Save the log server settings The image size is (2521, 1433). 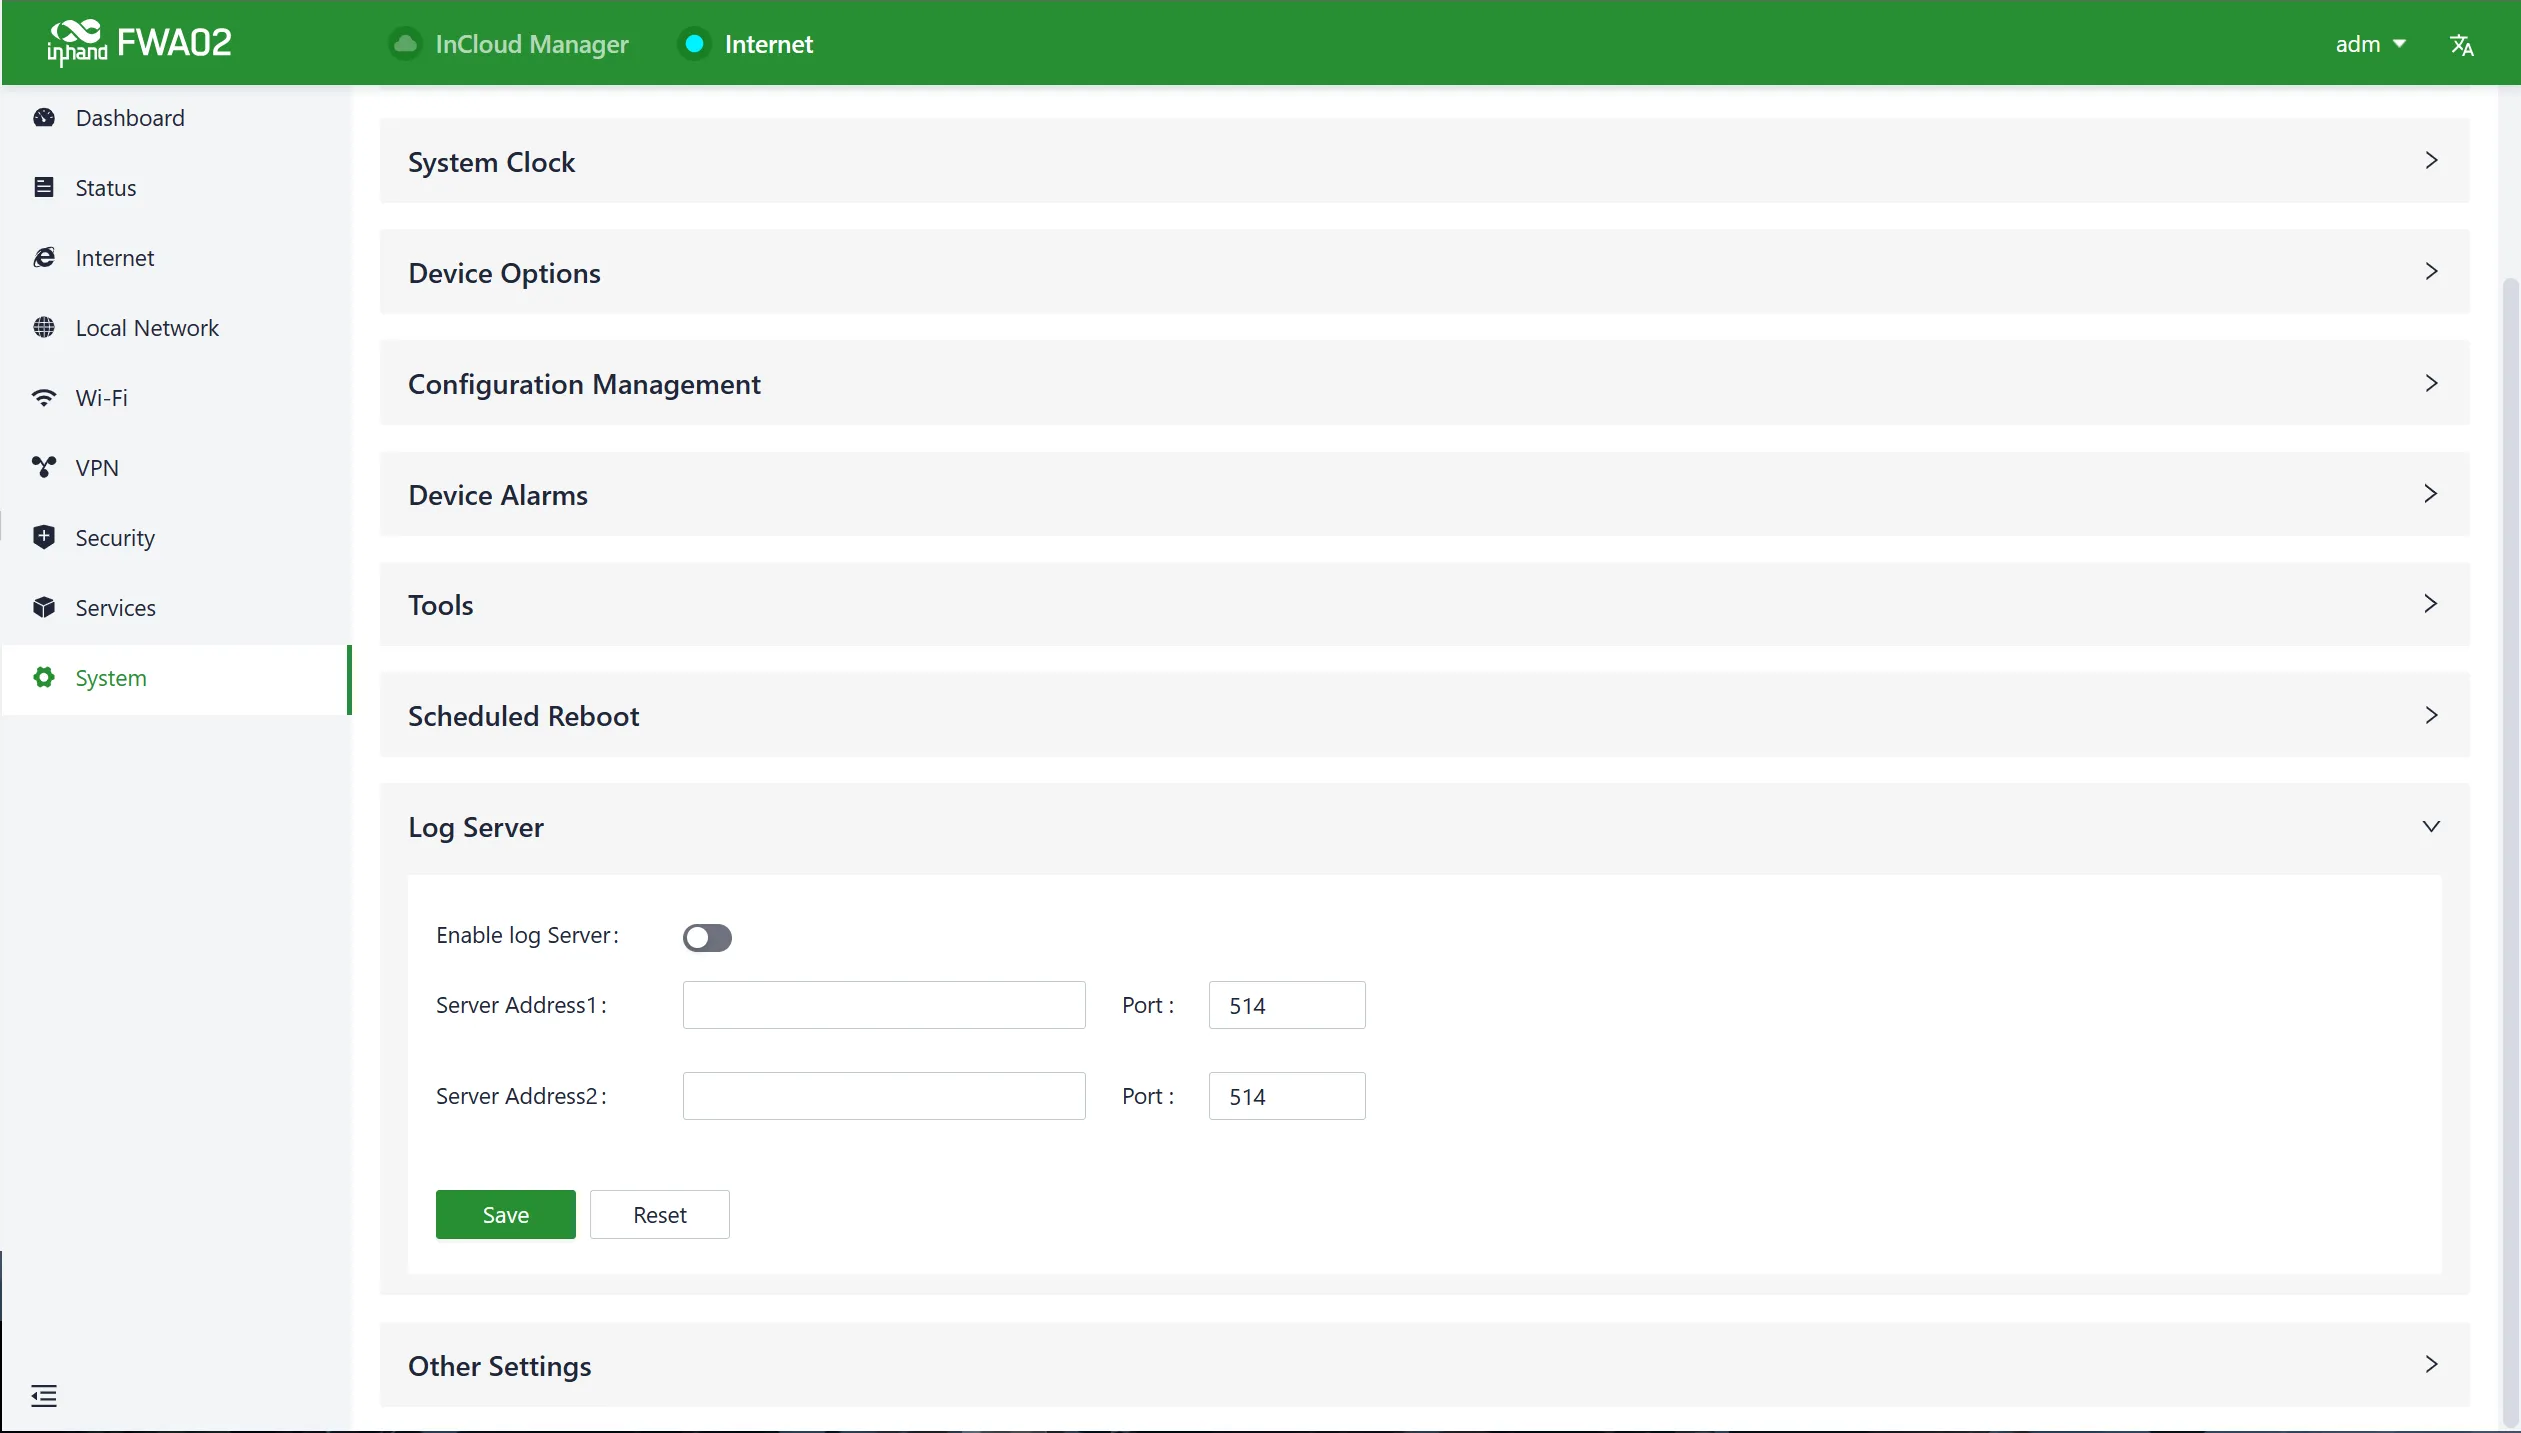pyautogui.click(x=506, y=1214)
